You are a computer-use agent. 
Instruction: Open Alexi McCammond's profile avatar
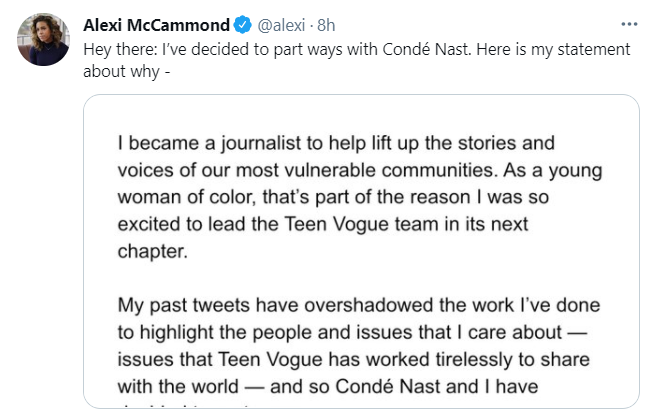43,41
